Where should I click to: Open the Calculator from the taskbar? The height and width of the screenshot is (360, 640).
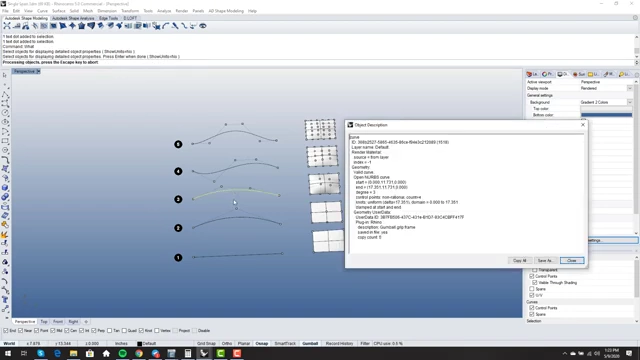pyautogui.click(x=188, y=353)
